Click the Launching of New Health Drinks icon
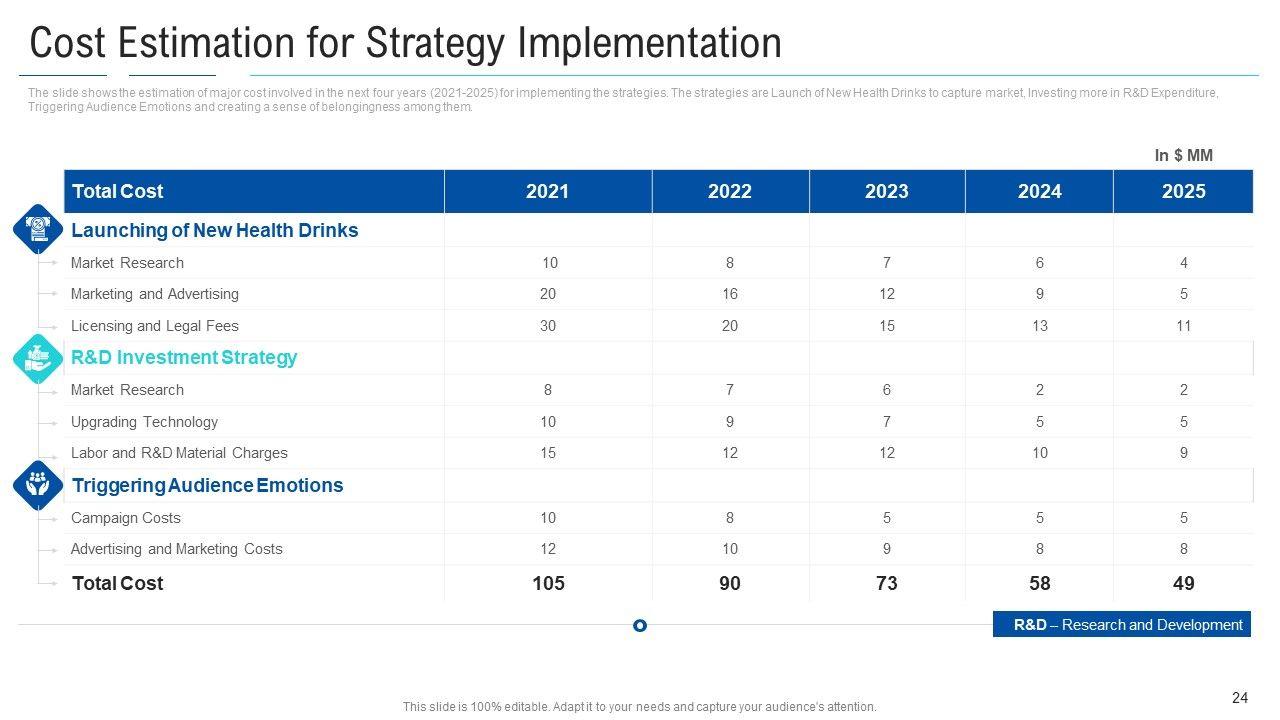 pos(38,230)
